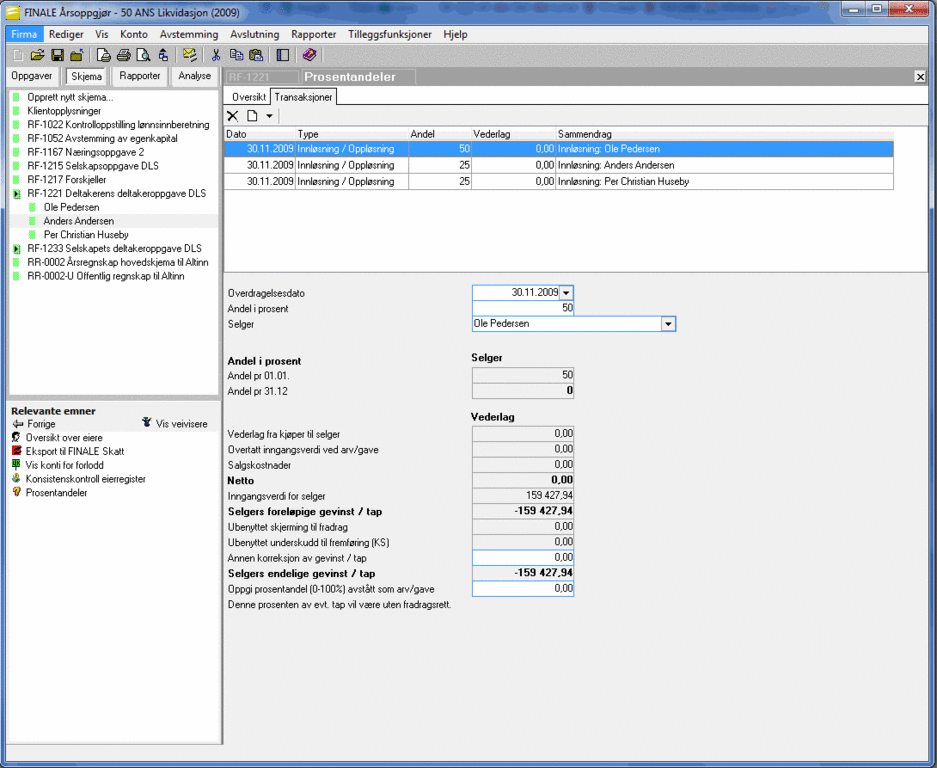The width and height of the screenshot is (937, 768).
Task: Switch to the Analyse tab
Action: [195, 76]
